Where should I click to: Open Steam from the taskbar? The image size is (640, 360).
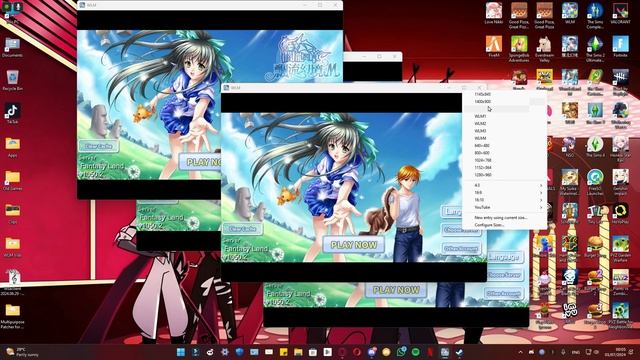[460, 352]
